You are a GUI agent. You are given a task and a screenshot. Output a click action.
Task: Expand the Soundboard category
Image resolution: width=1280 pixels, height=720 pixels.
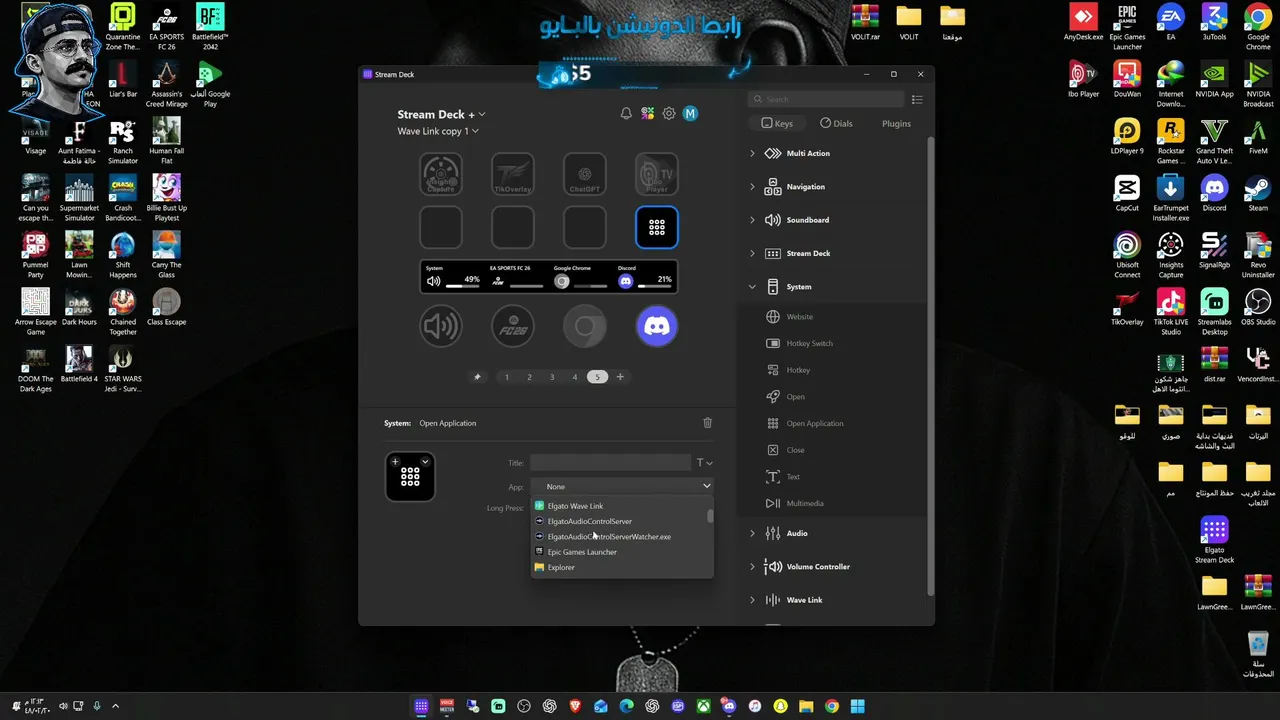coord(753,220)
